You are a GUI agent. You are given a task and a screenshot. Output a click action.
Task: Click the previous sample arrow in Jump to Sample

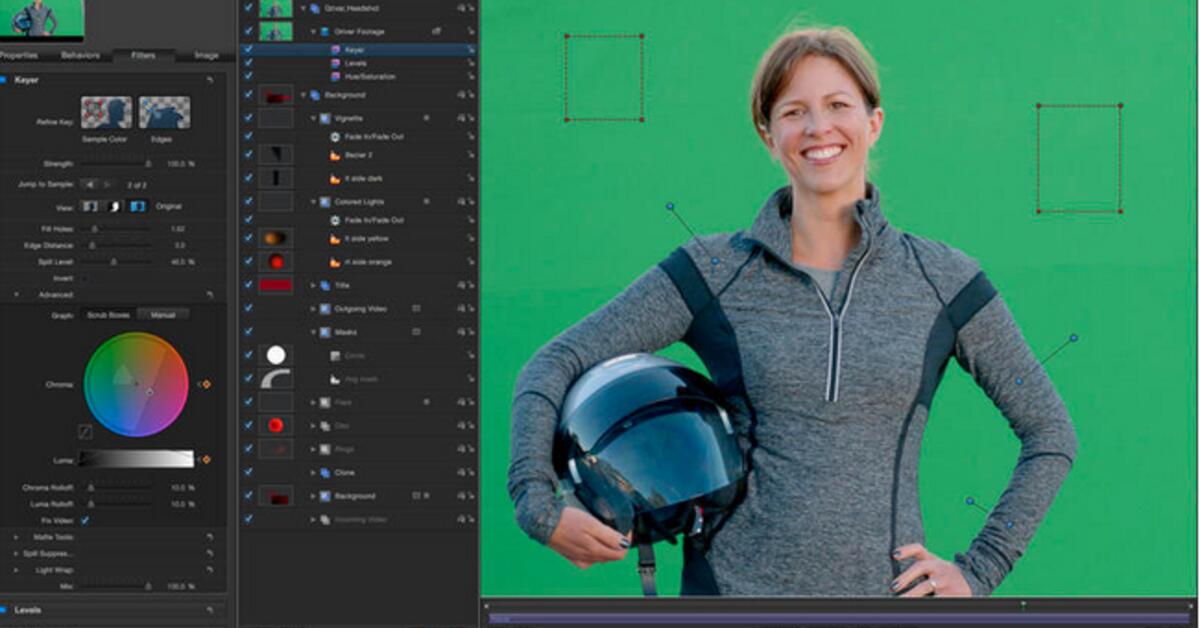(87, 184)
